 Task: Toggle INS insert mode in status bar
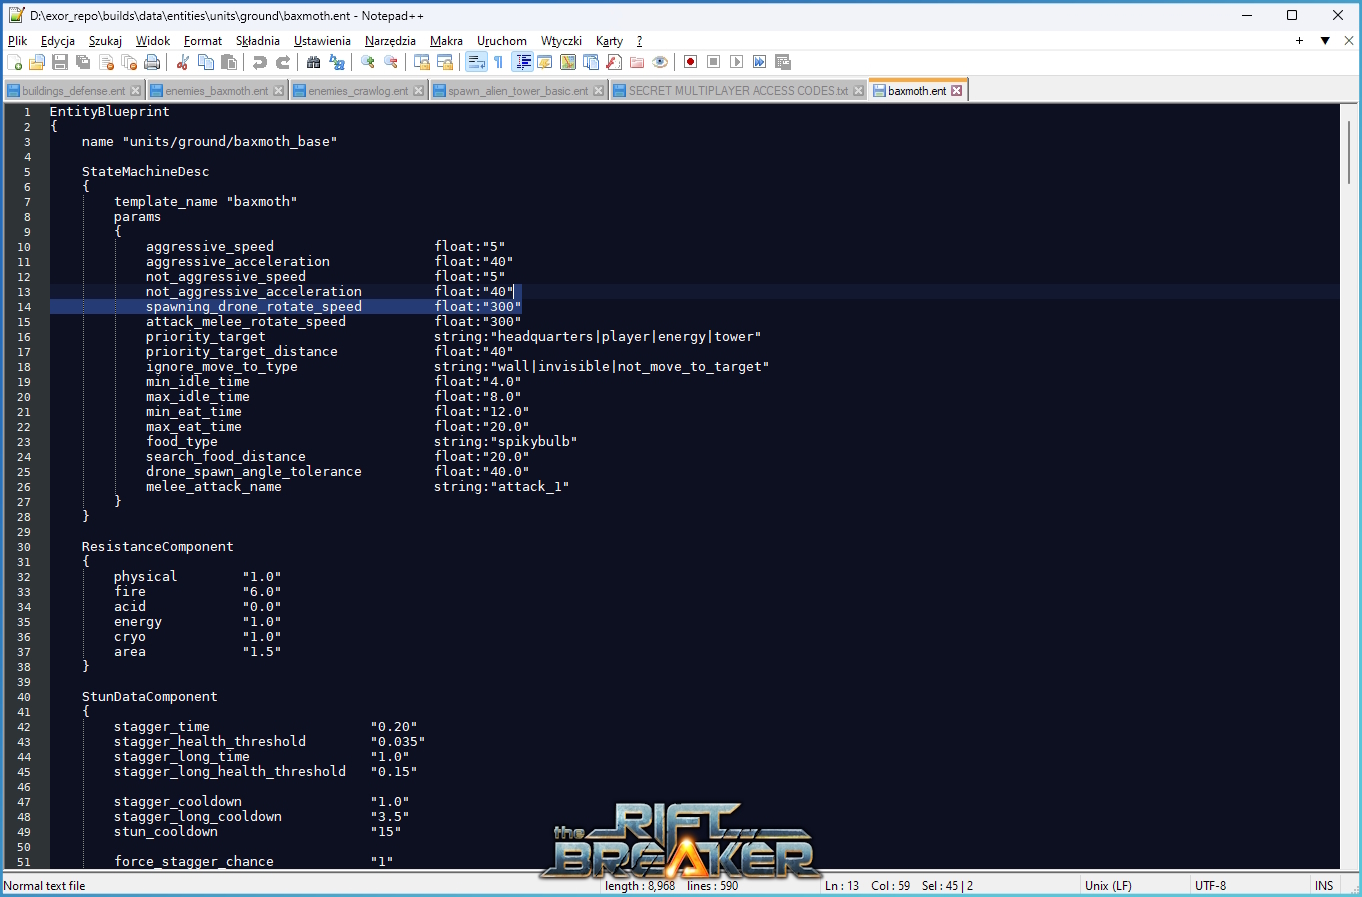click(x=1324, y=886)
